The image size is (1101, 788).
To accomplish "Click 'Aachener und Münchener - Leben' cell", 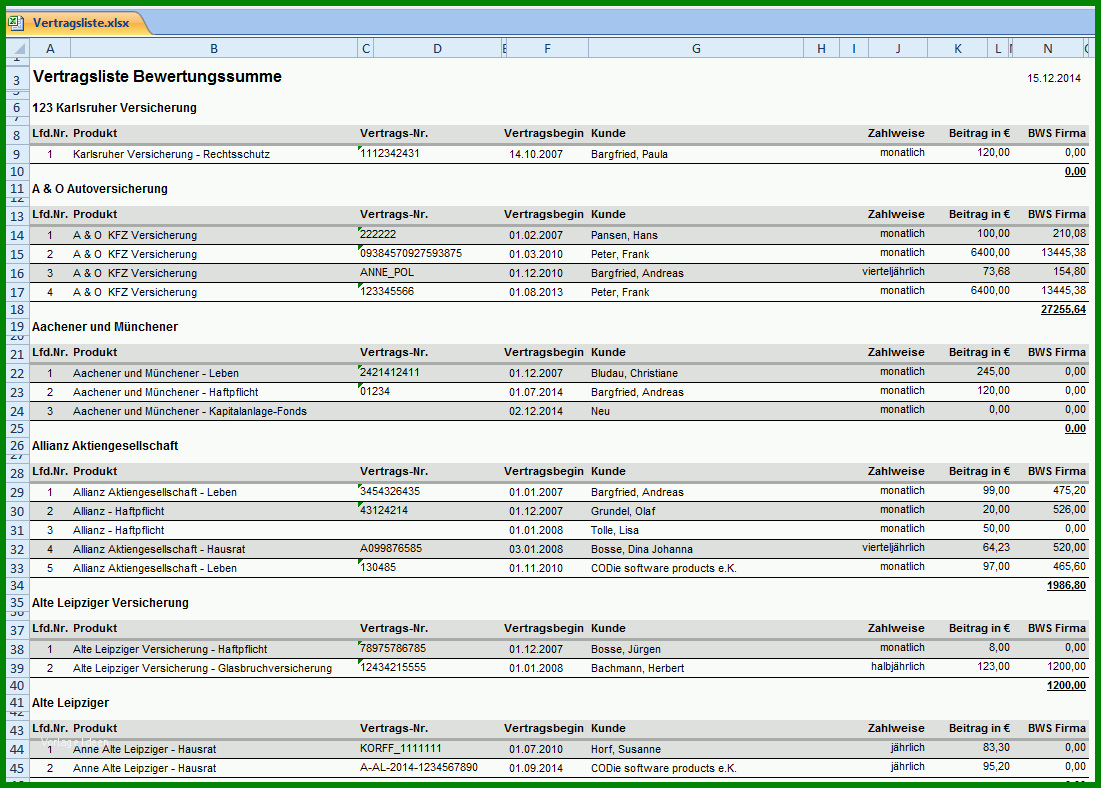I will tap(156, 373).
